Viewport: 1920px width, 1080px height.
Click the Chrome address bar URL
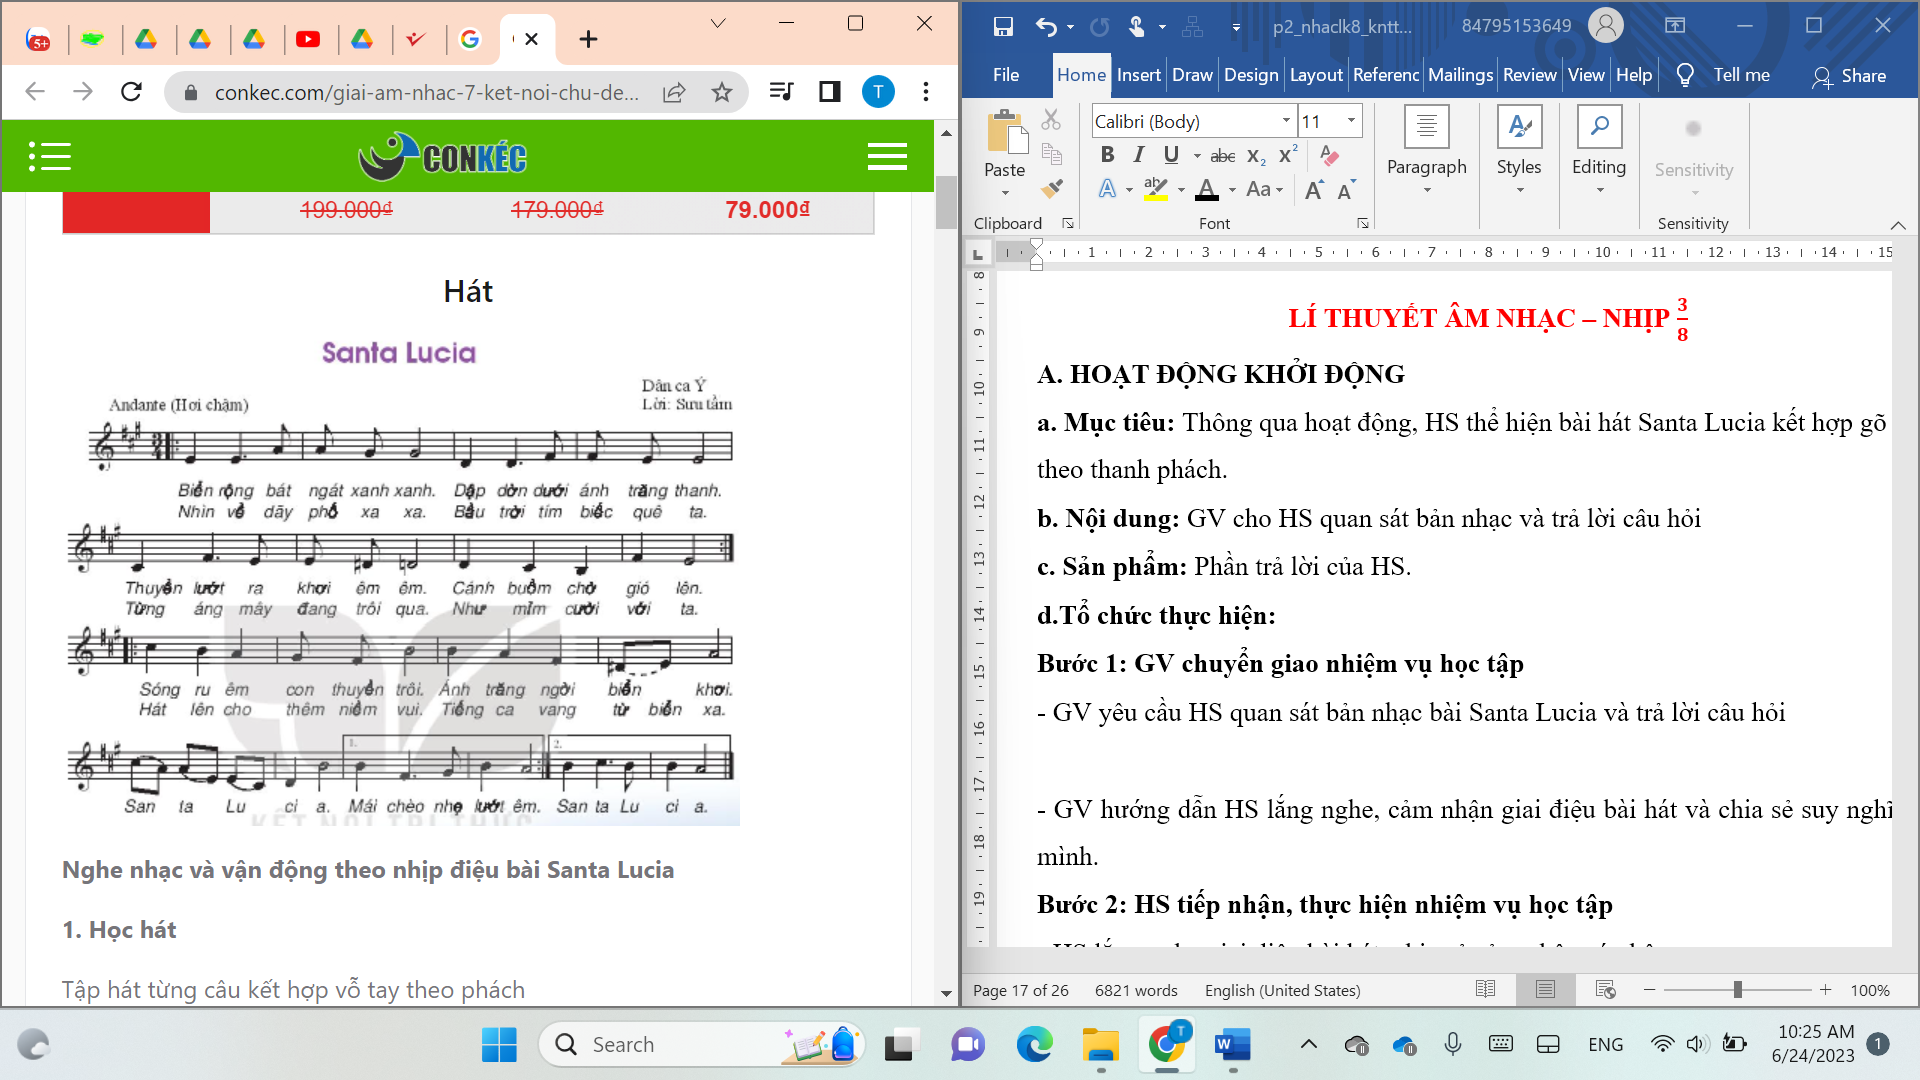coord(427,93)
